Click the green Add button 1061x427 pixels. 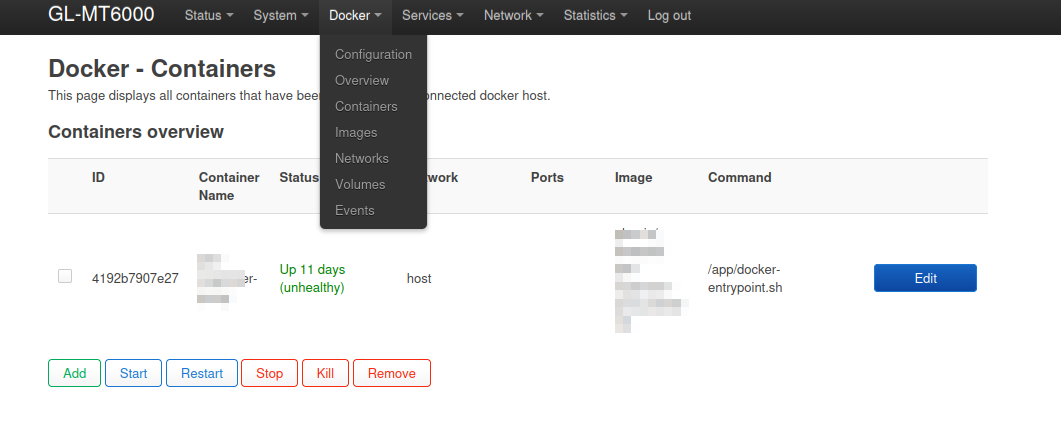74,373
